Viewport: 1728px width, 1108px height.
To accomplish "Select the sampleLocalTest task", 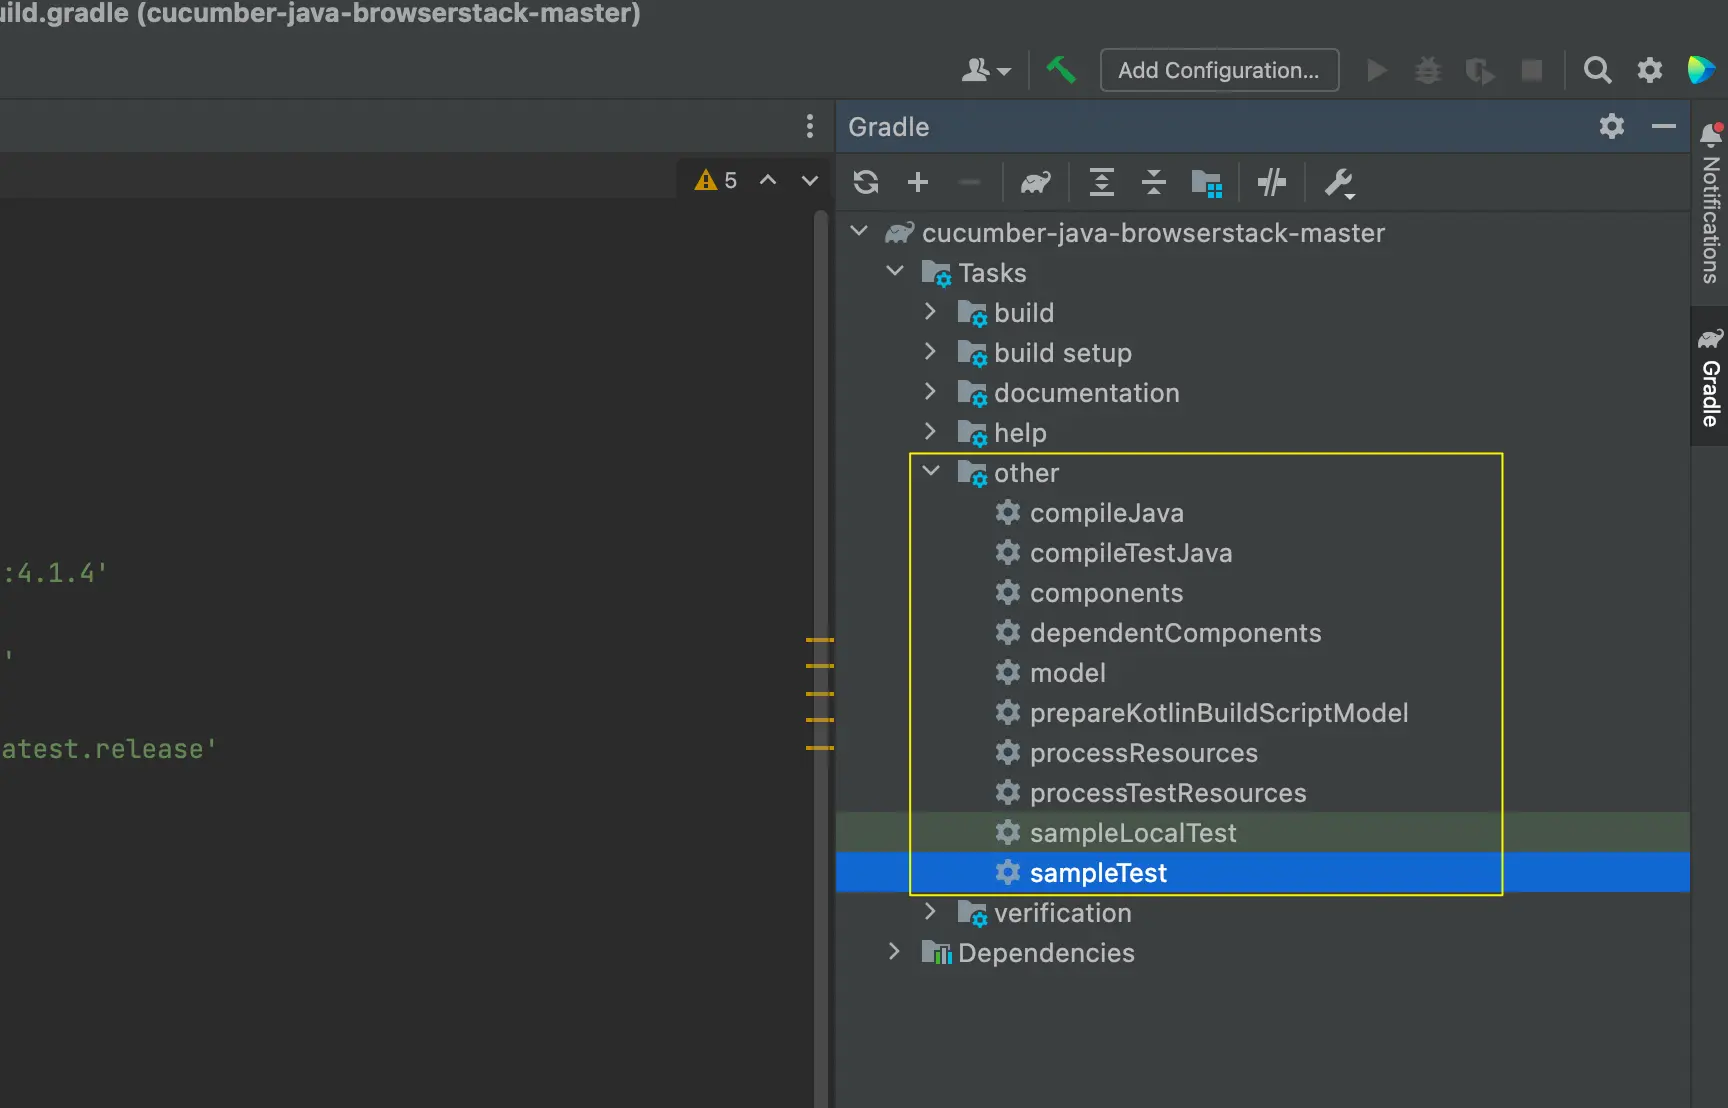I will (x=1132, y=833).
